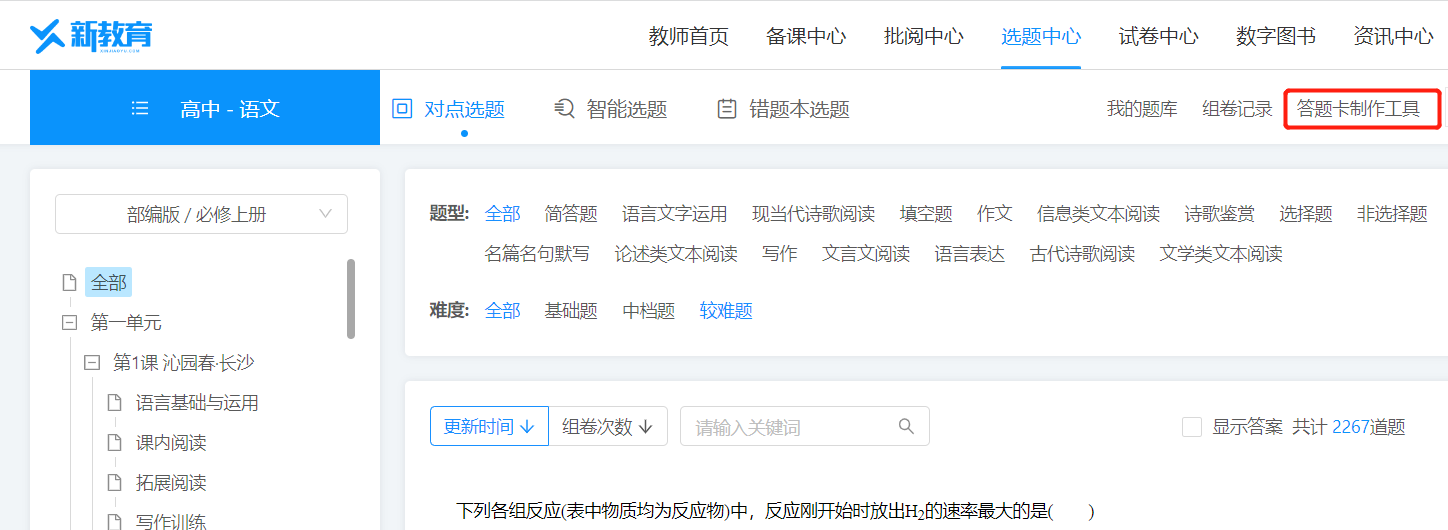Open 组卷记录 link

point(1237,109)
